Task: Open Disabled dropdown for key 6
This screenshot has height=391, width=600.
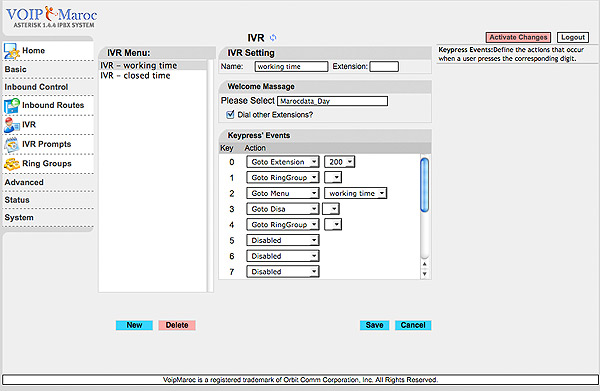Action: pos(282,256)
